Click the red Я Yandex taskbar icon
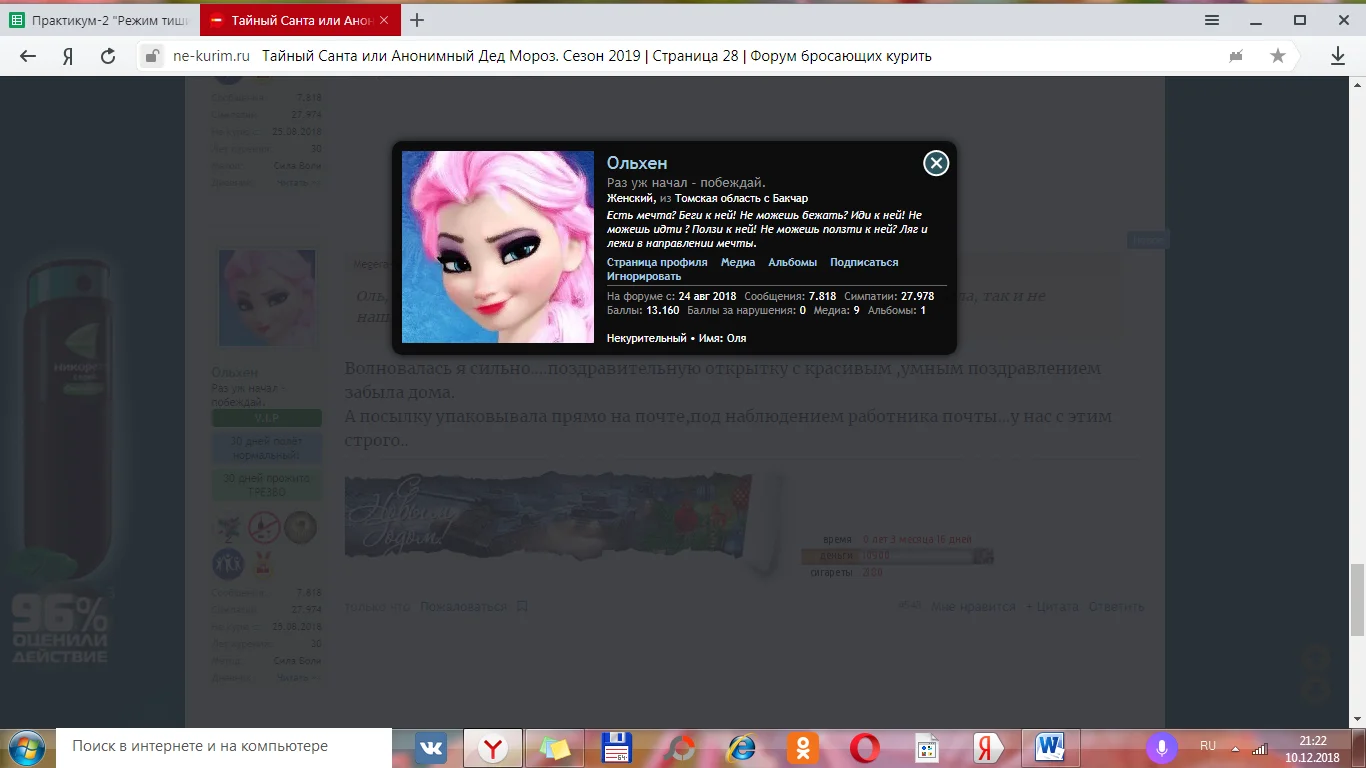The height and width of the screenshot is (768, 1366). [989, 747]
